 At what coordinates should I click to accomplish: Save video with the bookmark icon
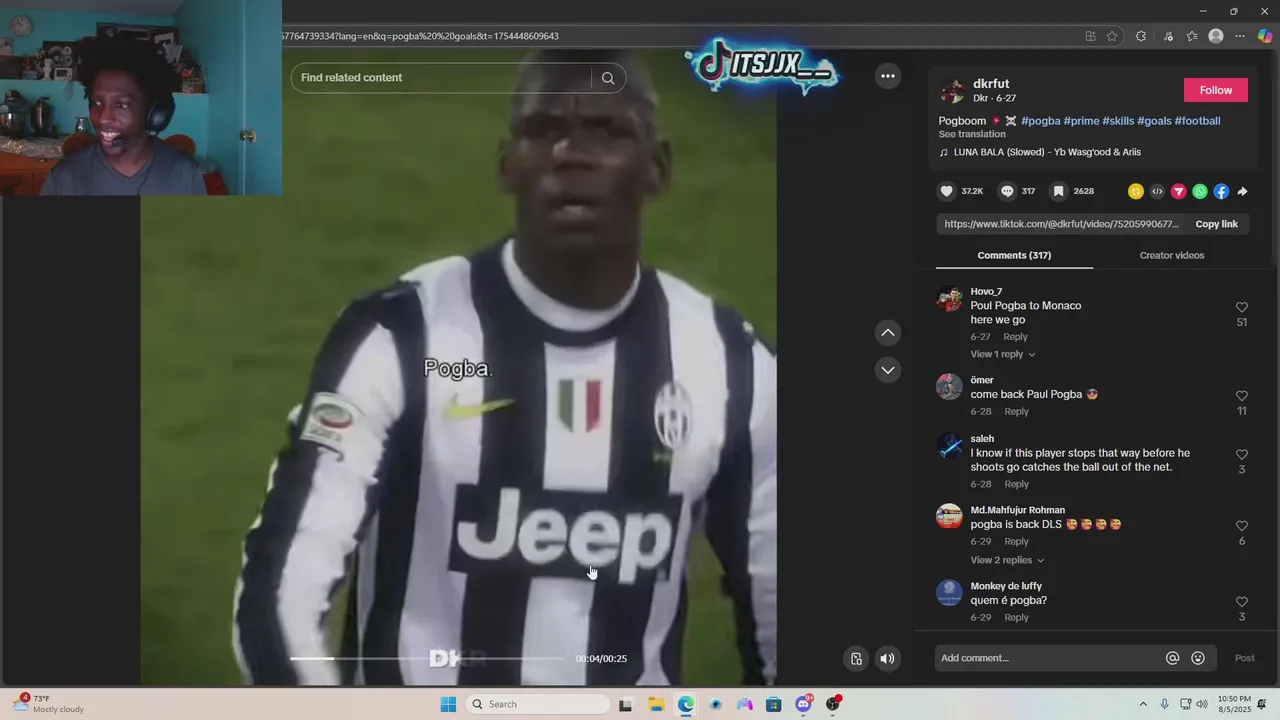click(1058, 191)
